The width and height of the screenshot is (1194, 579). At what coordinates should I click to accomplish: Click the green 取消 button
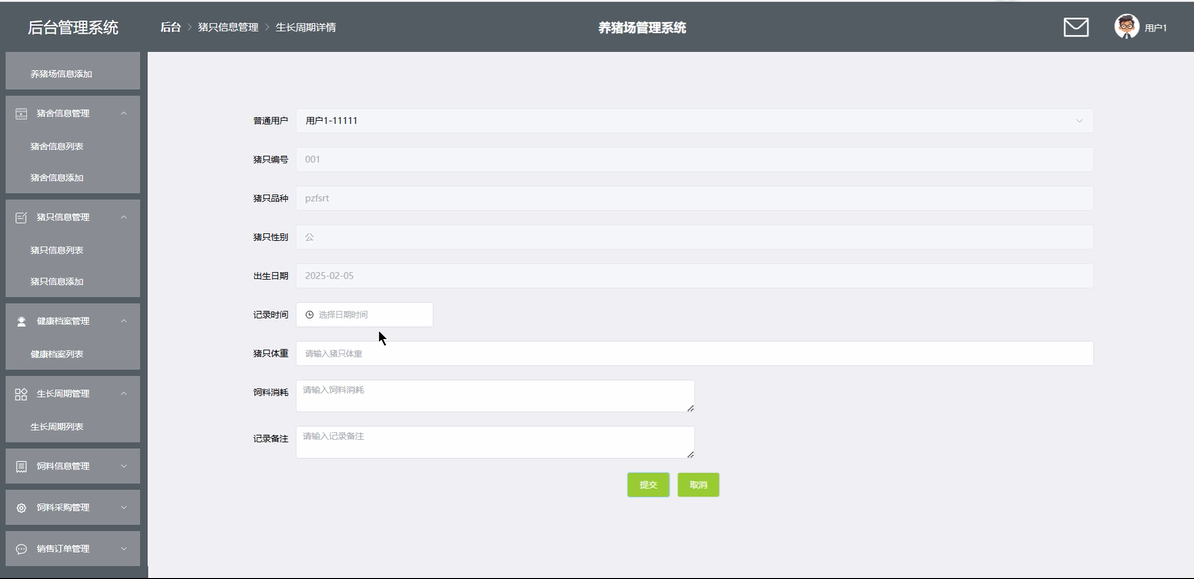[698, 485]
